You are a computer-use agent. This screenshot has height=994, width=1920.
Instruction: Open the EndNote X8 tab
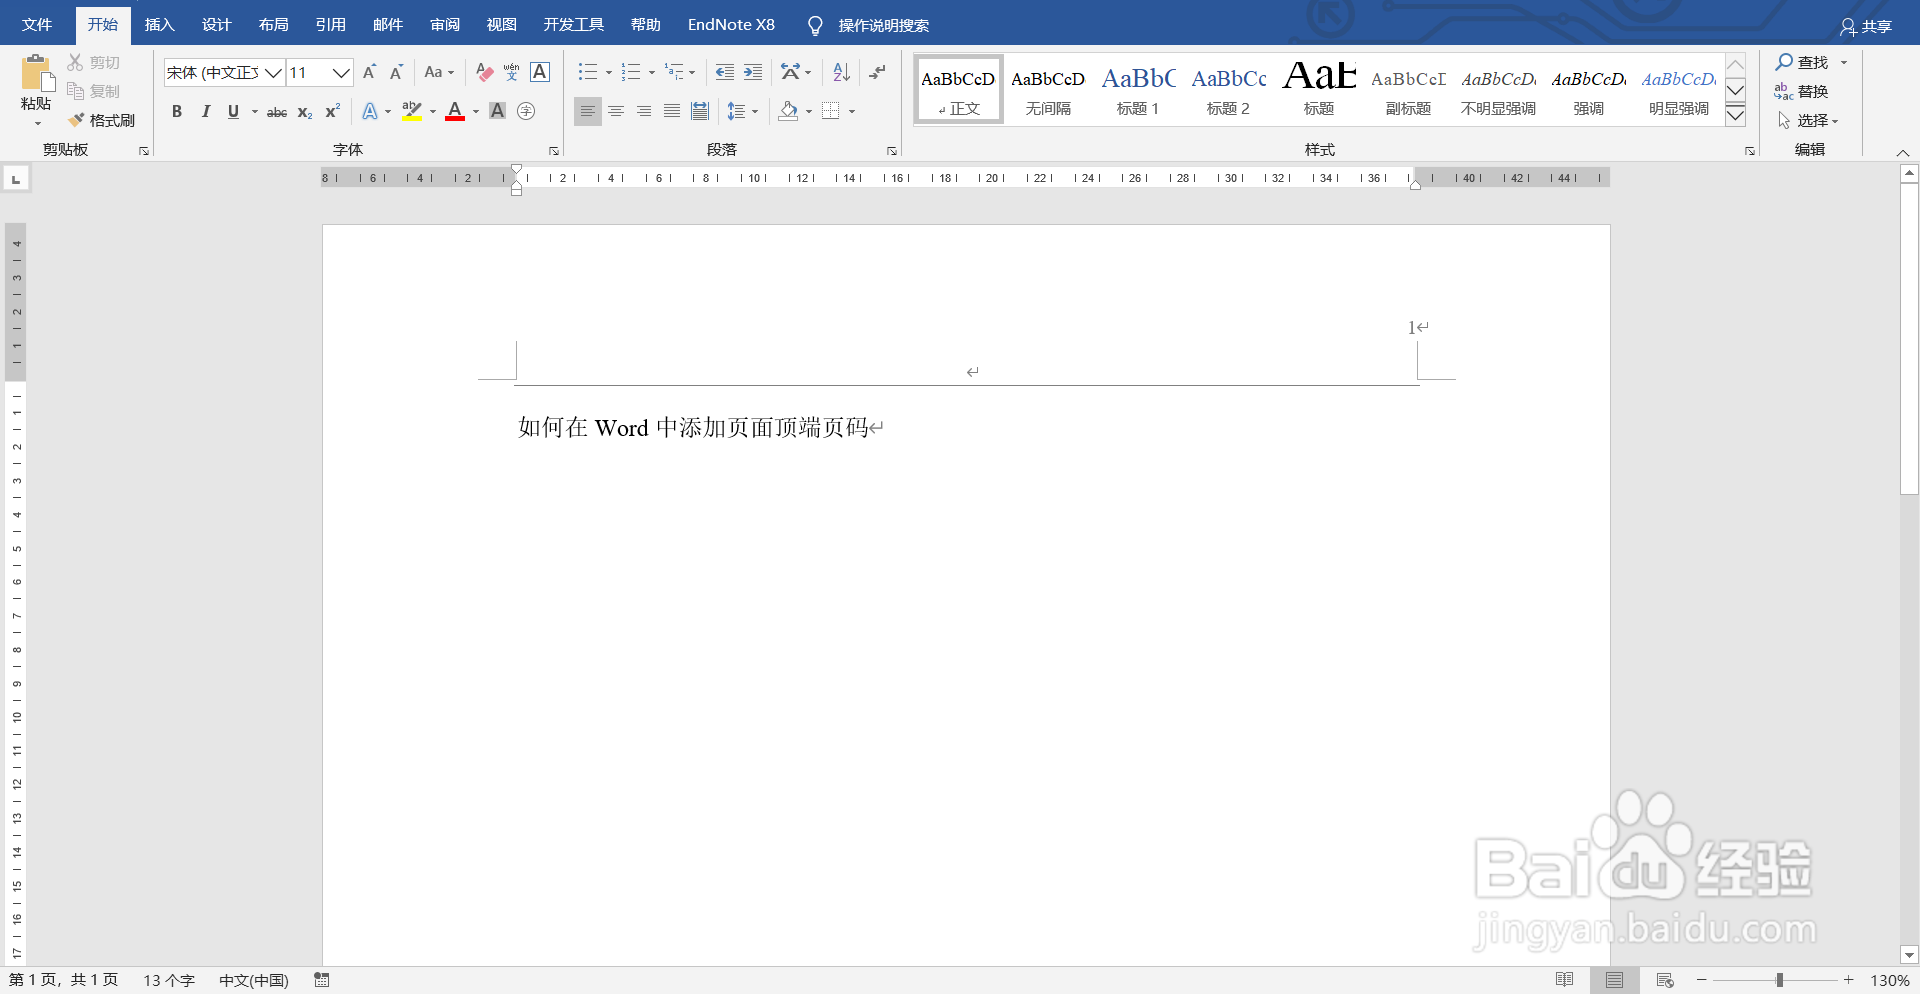(731, 24)
